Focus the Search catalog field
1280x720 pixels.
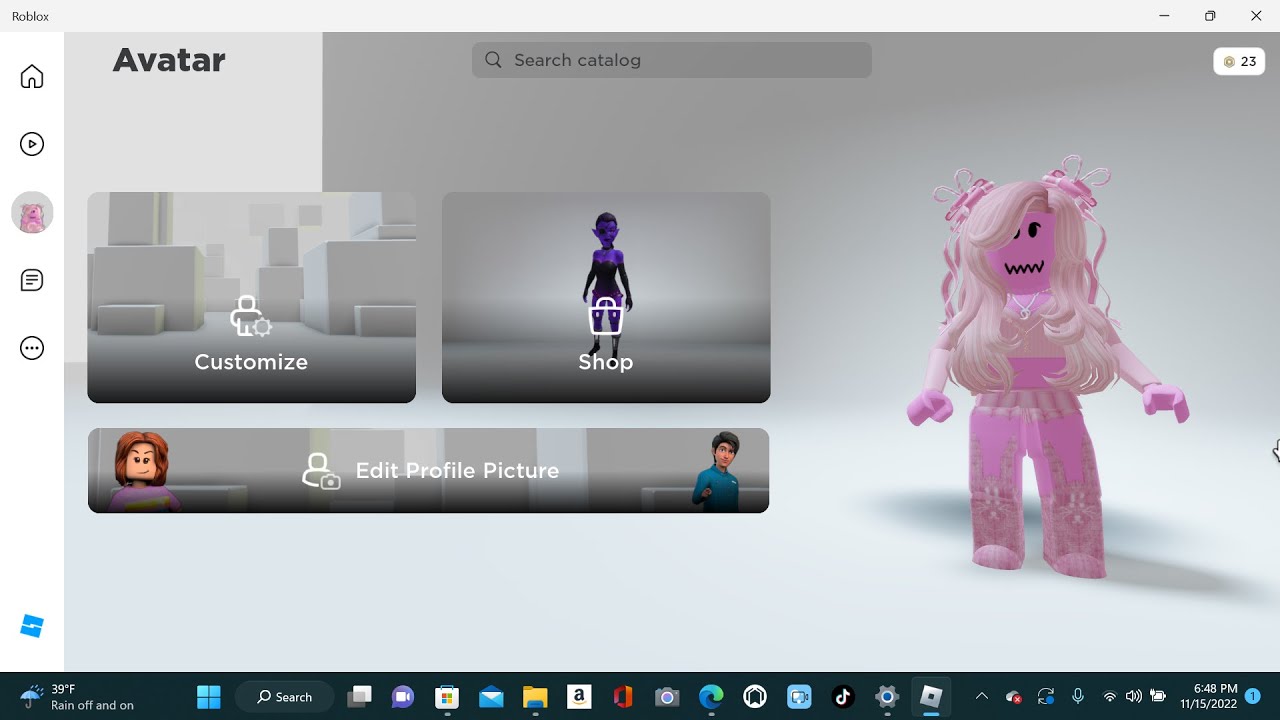tap(671, 60)
